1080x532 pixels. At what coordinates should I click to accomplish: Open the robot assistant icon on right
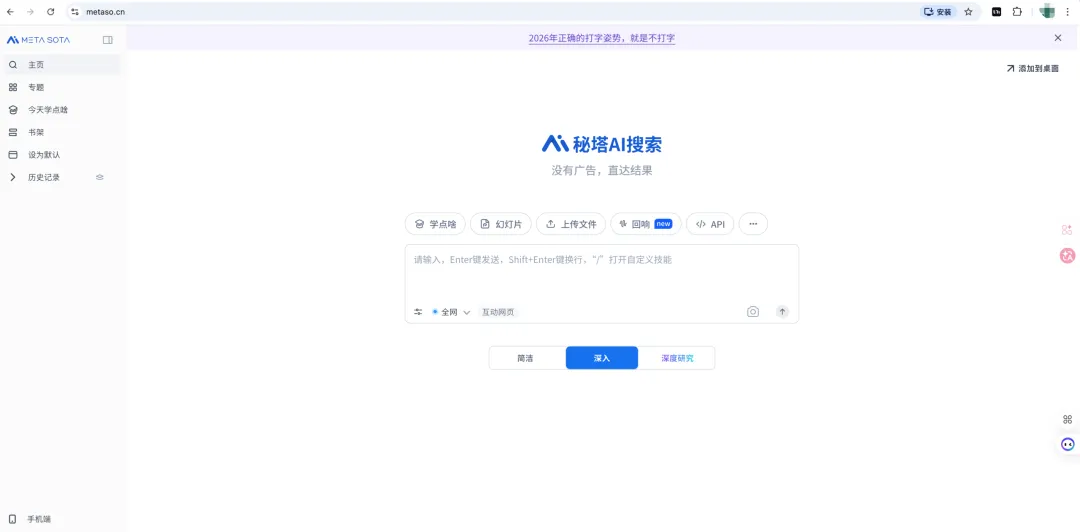(x=1068, y=444)
